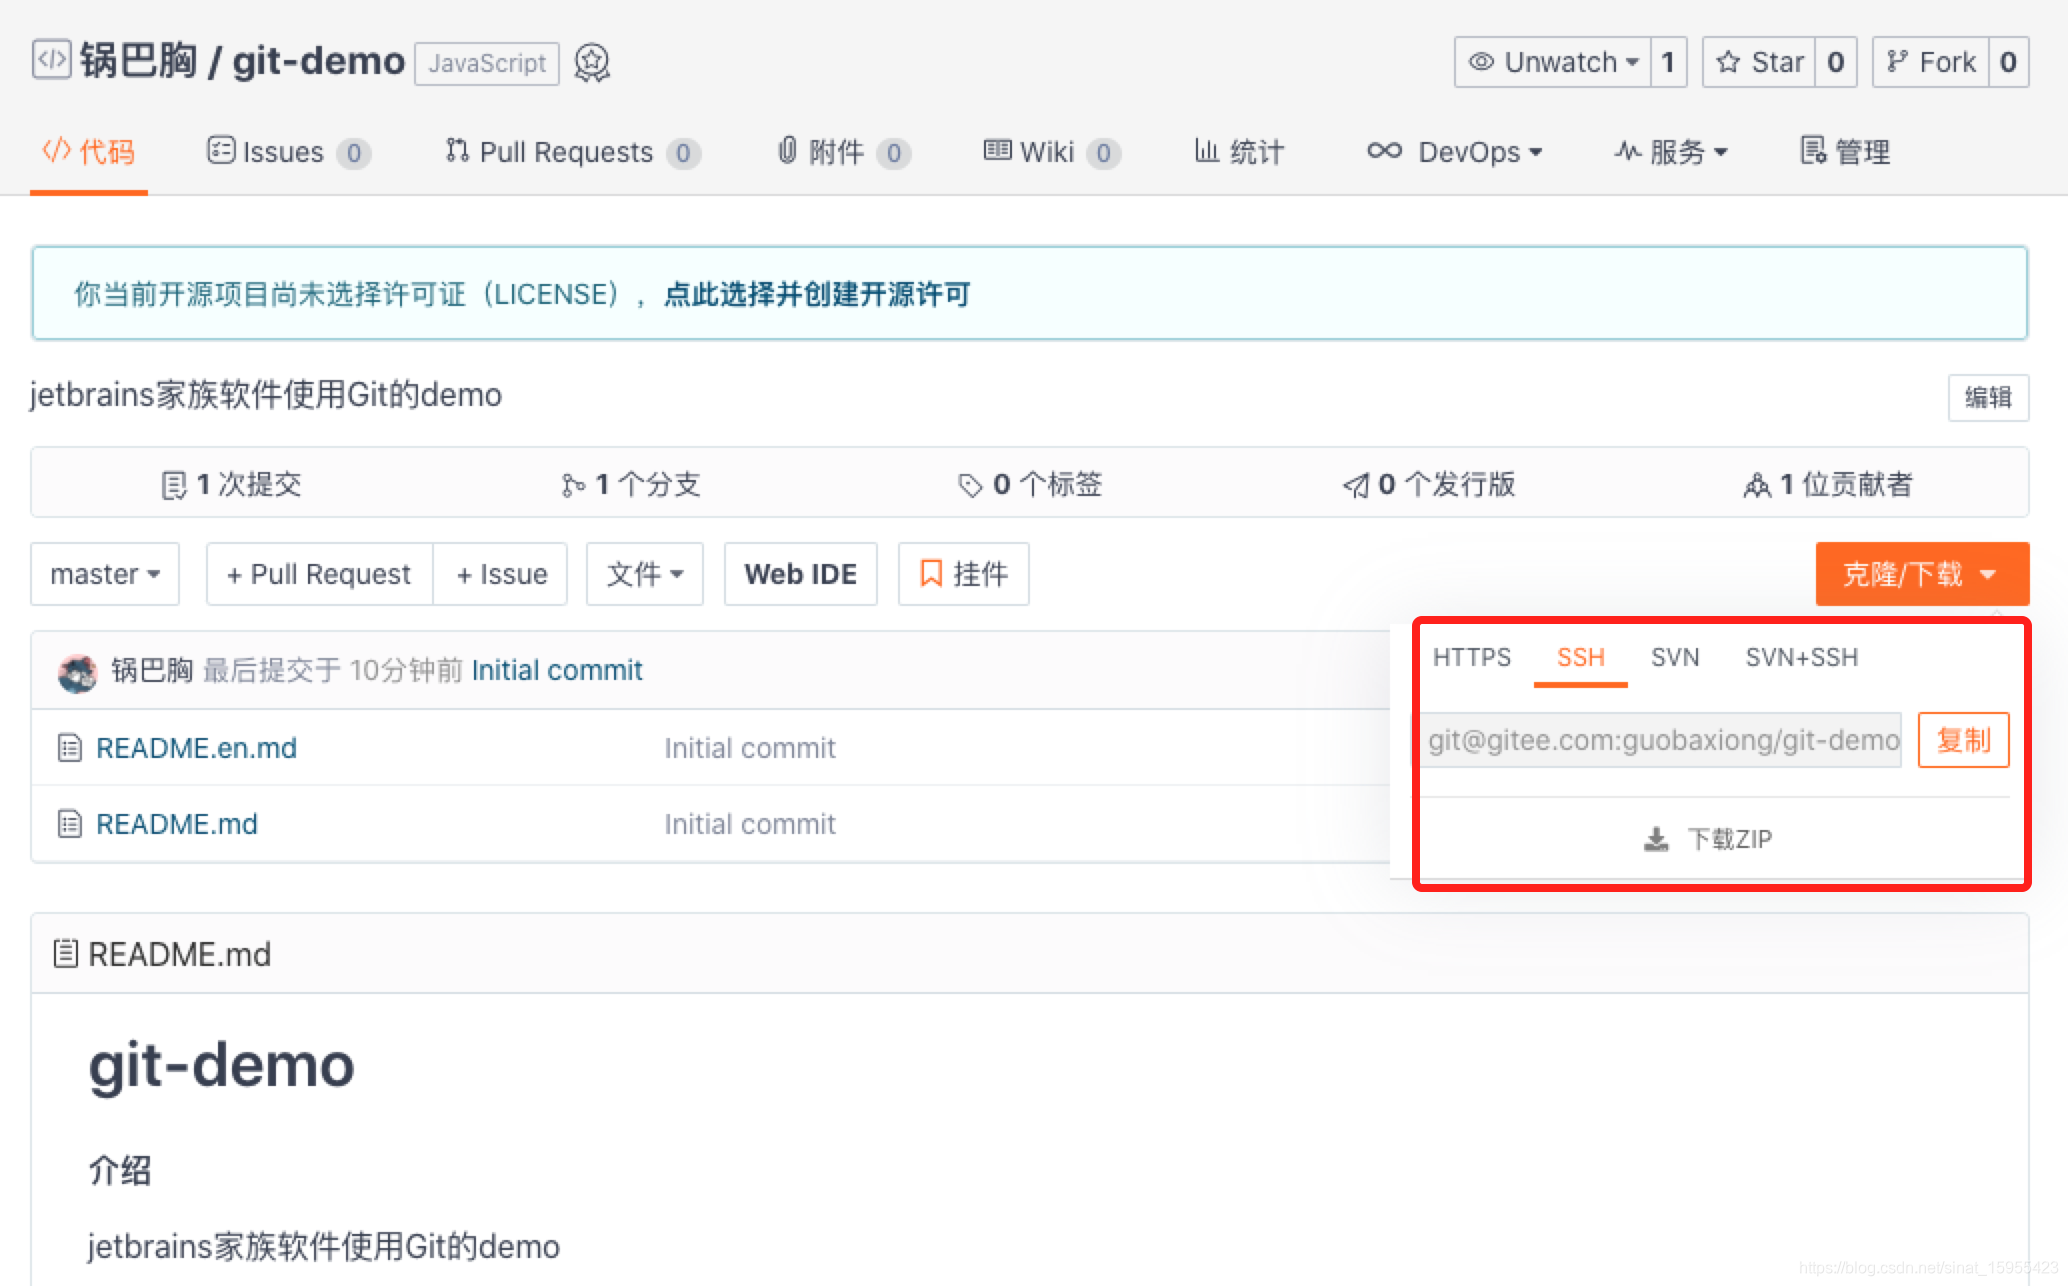Open the Initial commit link by 锅巴胸
This screenshot has width=2068, height=1286.
click(x=557, y=670)
